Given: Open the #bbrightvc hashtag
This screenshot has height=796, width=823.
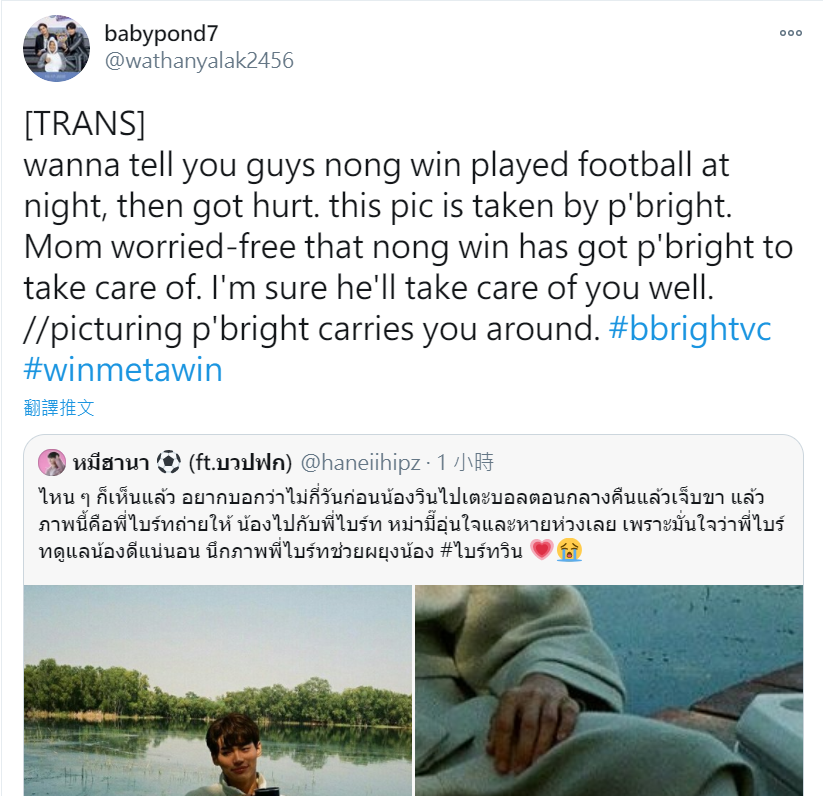Looking at the screenshot, I should pos(690,329).
